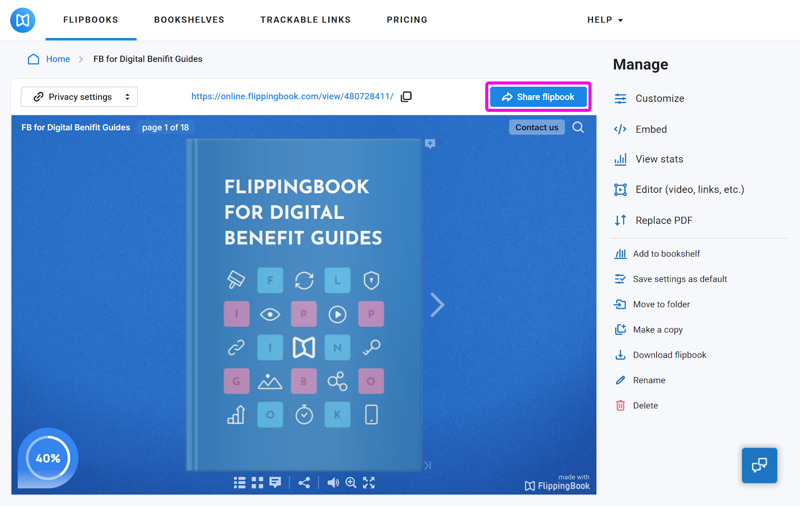Go to next page with arrow
Image resolution: width=800 pixels, height=506 pixels.
437,305
